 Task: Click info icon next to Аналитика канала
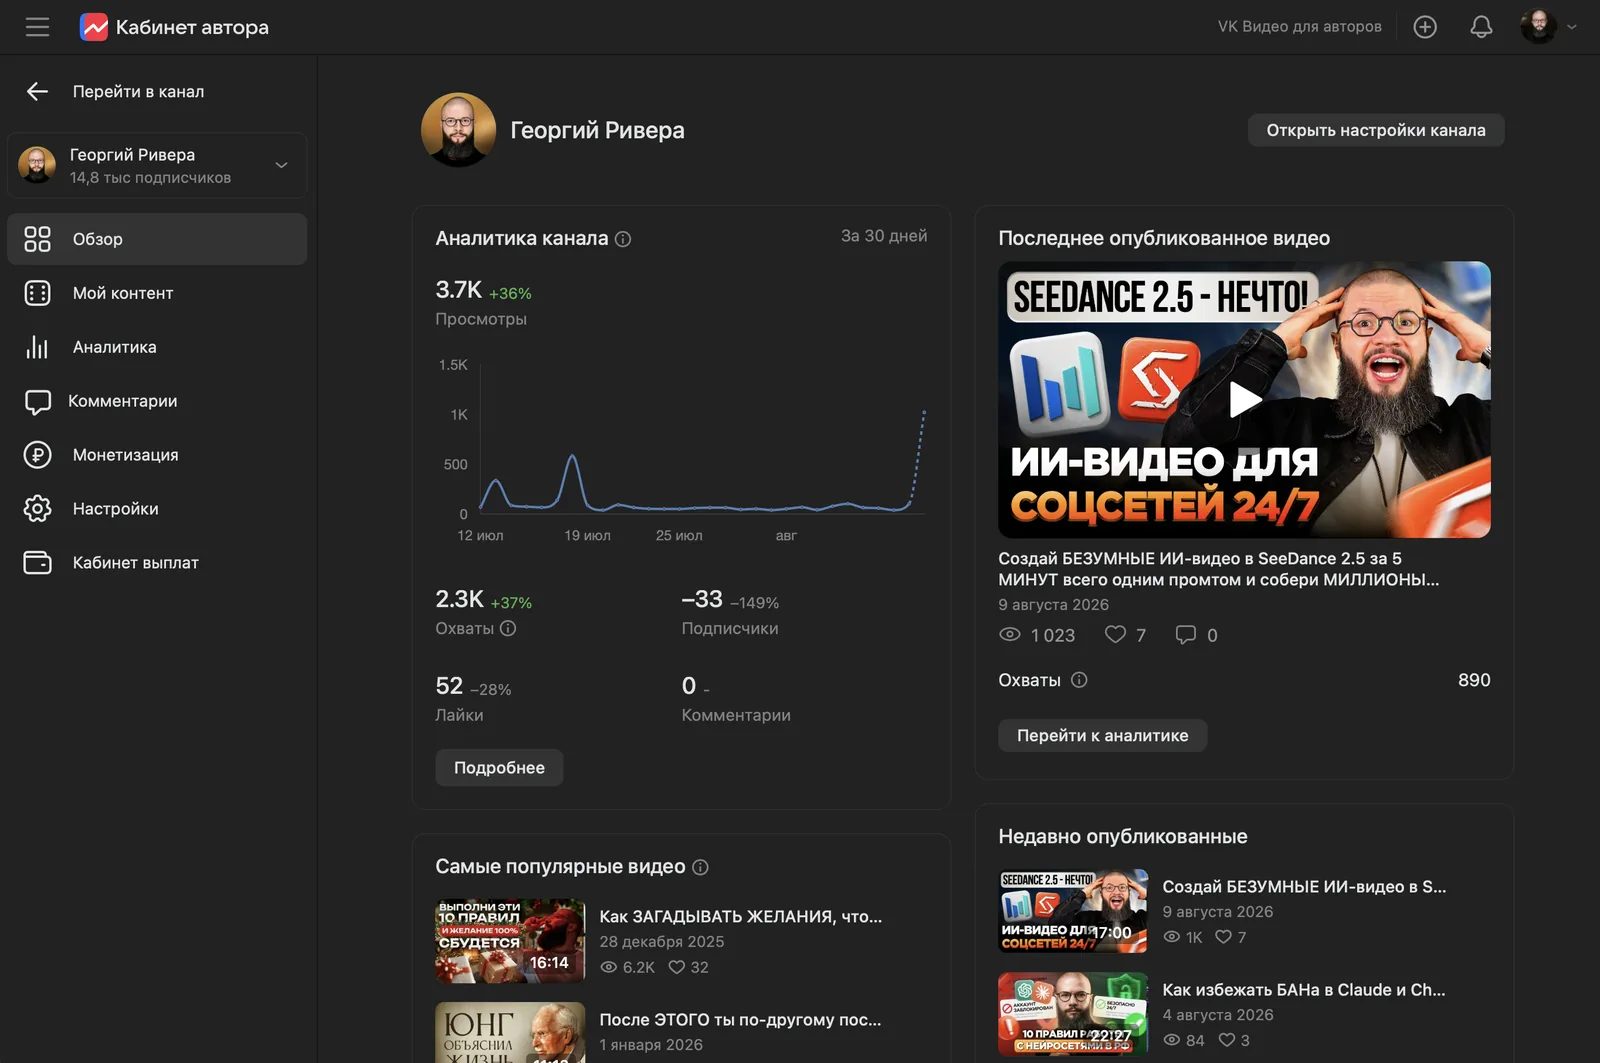(x=623, y=239)
